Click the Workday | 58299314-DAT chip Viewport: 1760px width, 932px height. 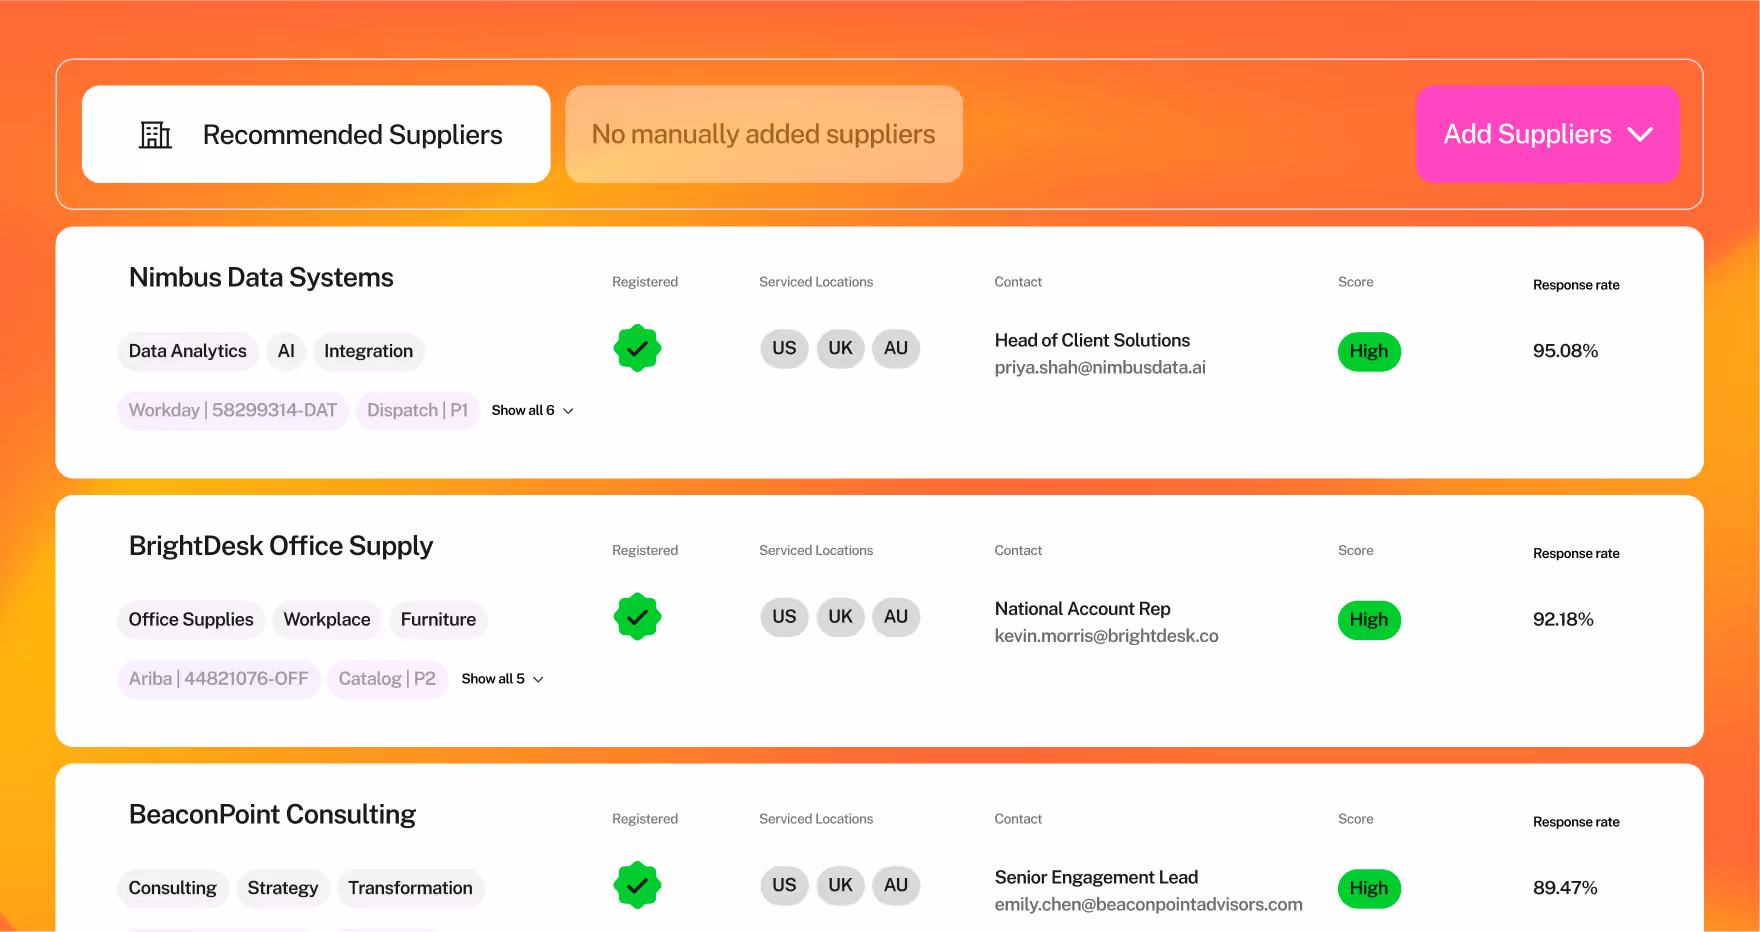233,411
